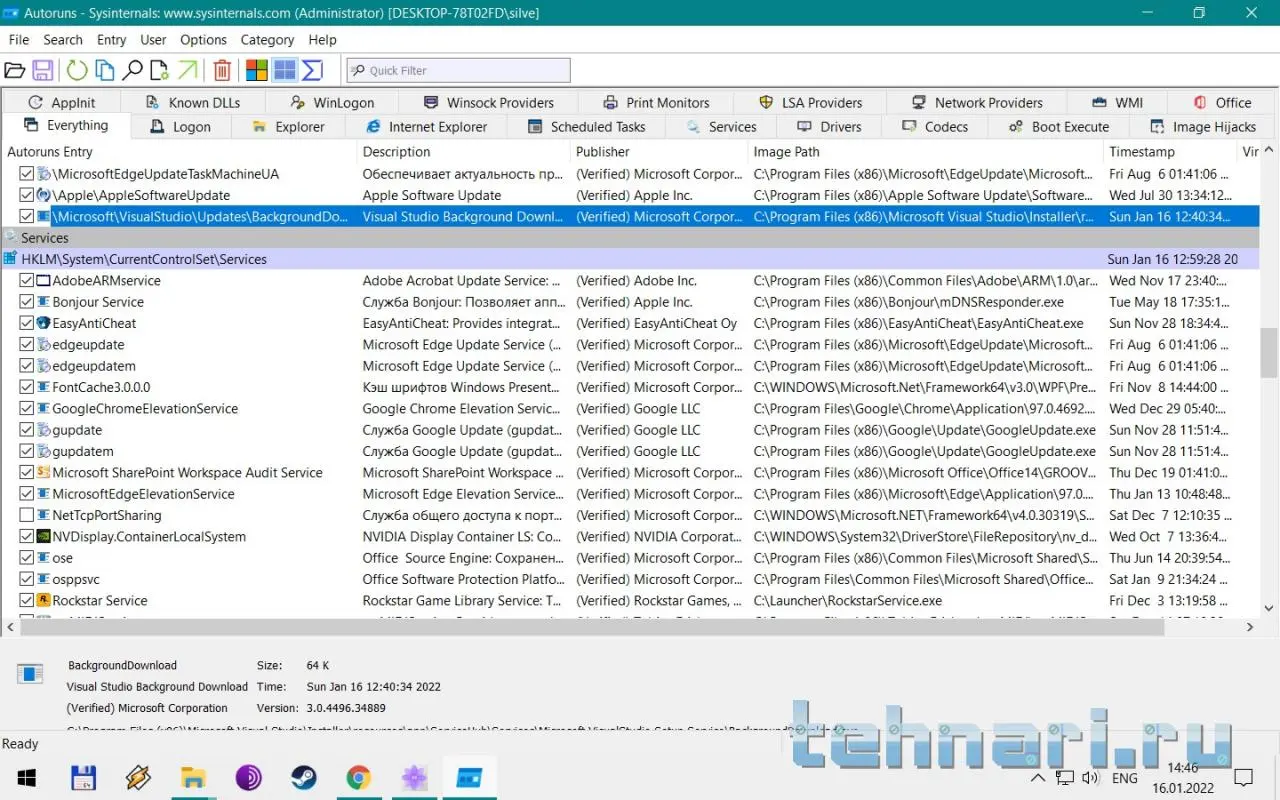The width and height of the screenshot is (1280, 800).
Task: Uncheck the EasyAntiCheat service checkbox
Action: 27,323
